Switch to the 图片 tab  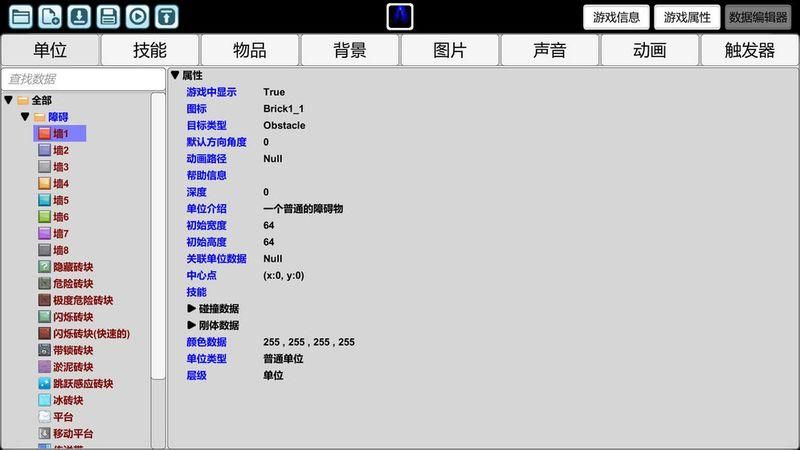(x=450, y=50)
